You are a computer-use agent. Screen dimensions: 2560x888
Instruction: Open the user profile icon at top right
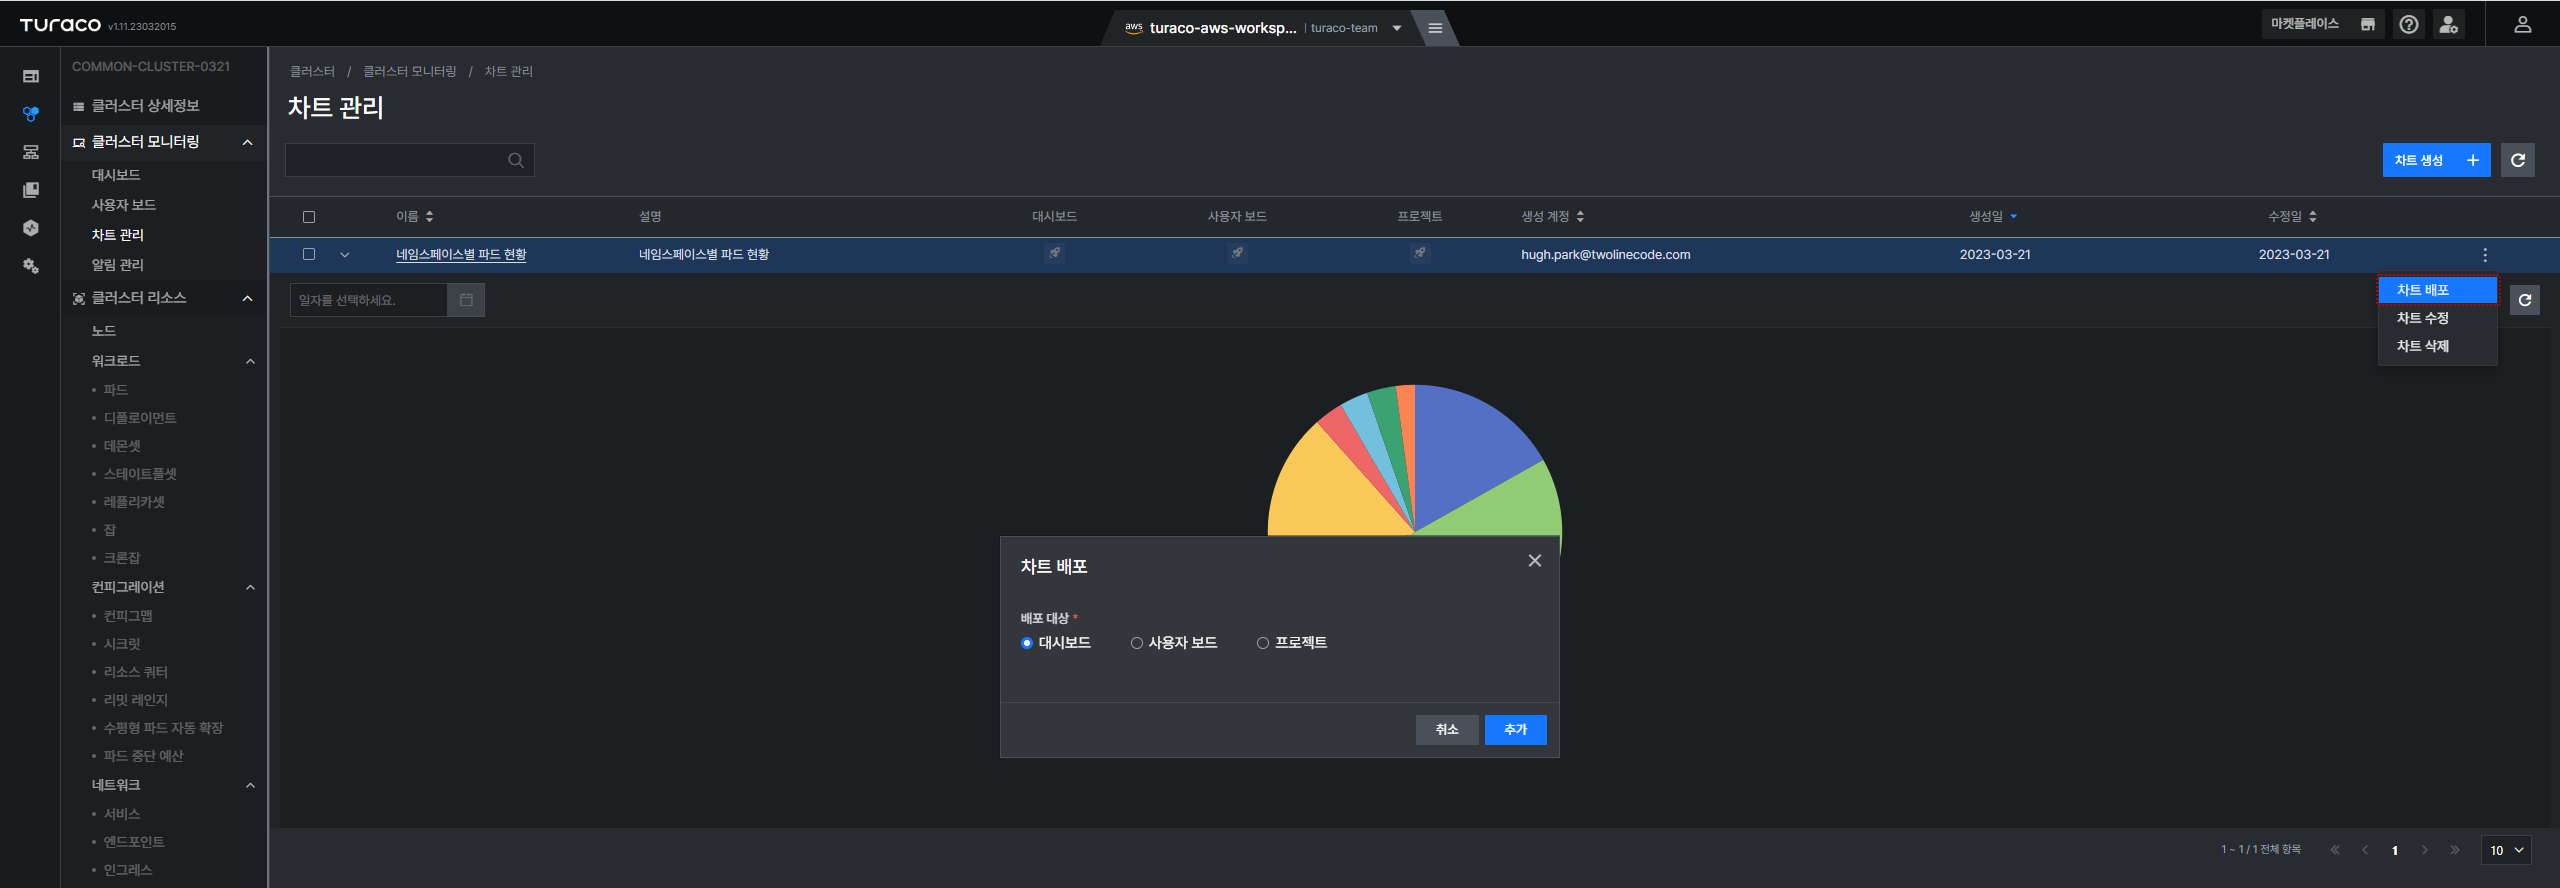coord(2522,25)
